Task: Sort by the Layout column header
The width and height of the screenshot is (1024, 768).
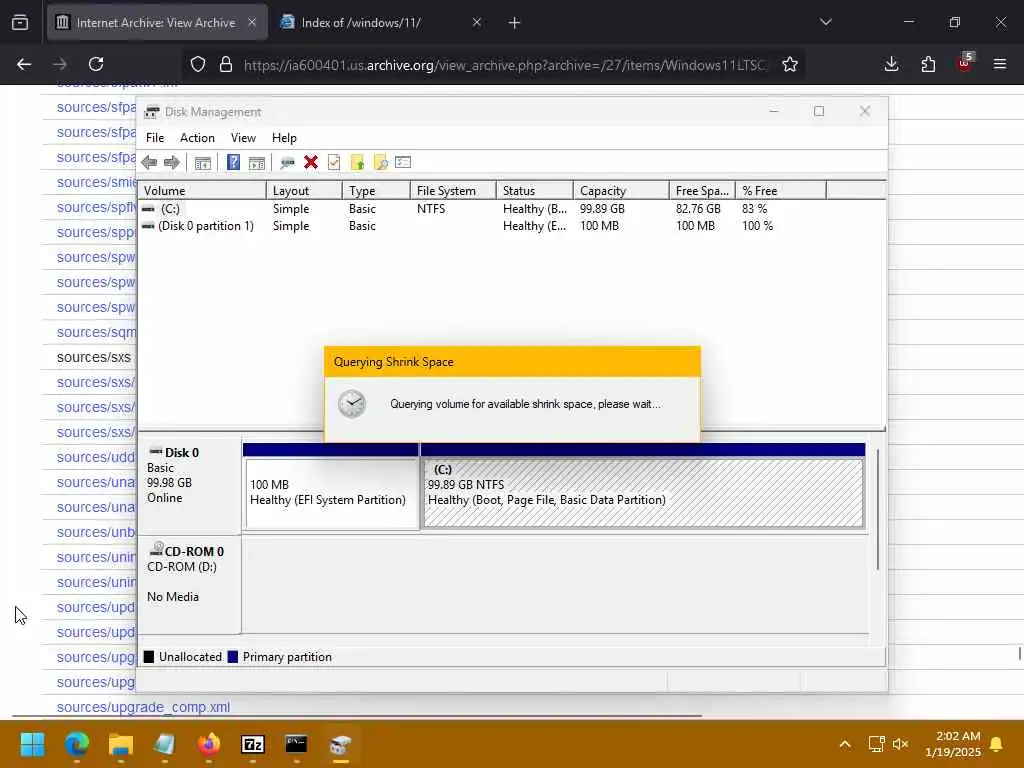Action: click(304, 191)
